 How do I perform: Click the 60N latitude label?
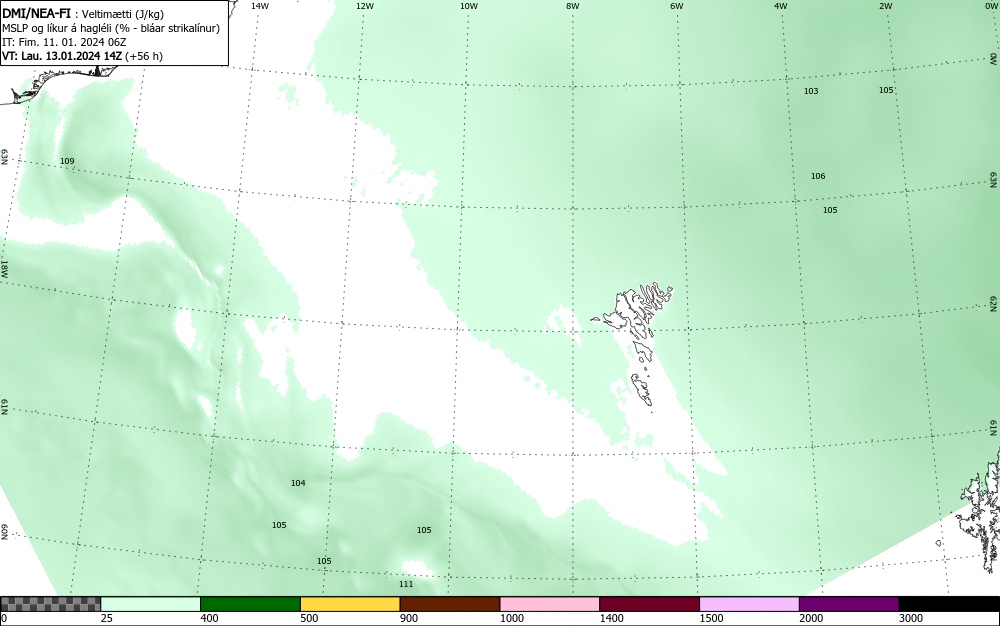pyautogui.click(x=4, y=532)
